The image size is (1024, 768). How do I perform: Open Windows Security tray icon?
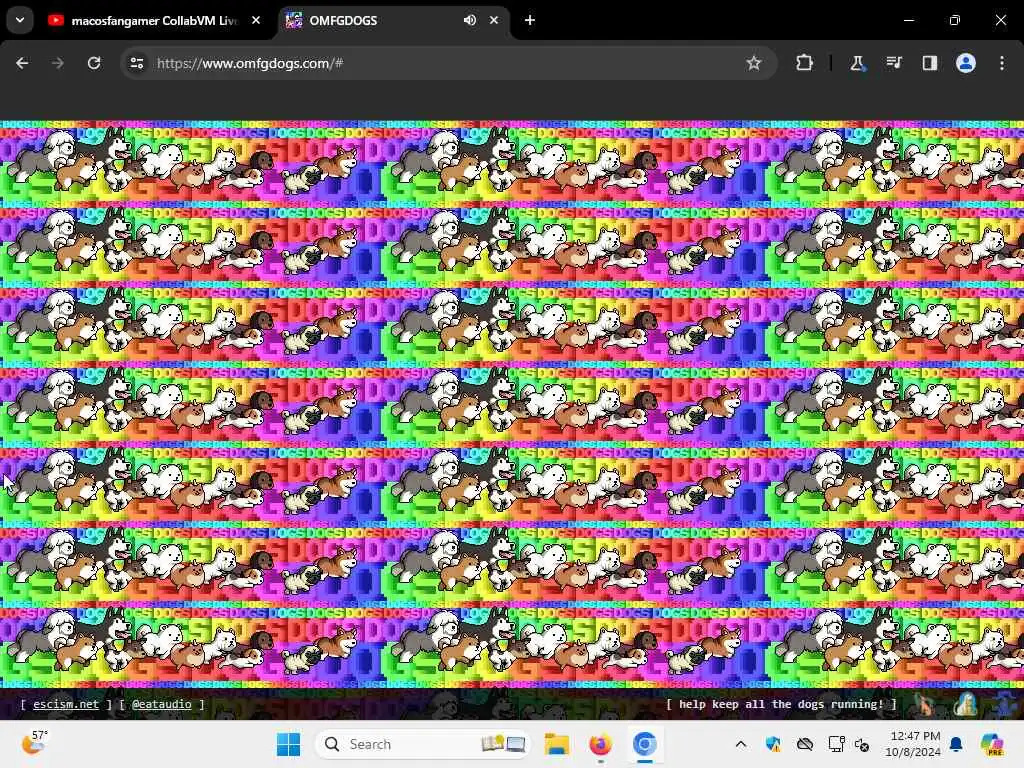773,744
